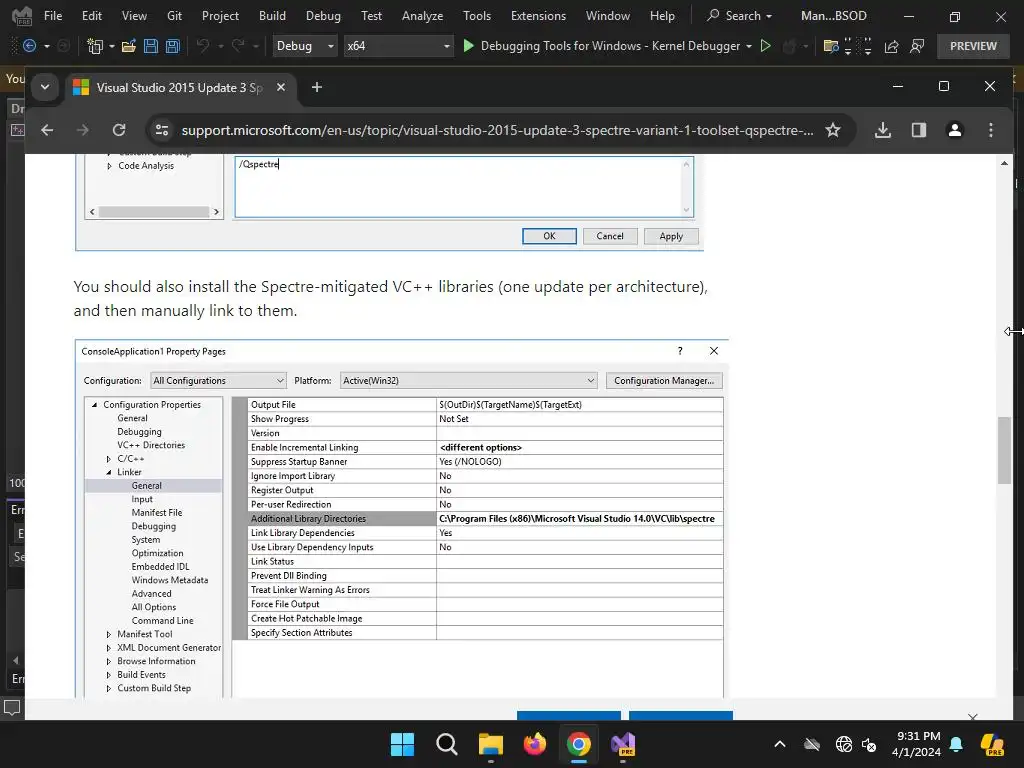Open the Tools menu
The image size is (1024, 768).
point(477,16)
